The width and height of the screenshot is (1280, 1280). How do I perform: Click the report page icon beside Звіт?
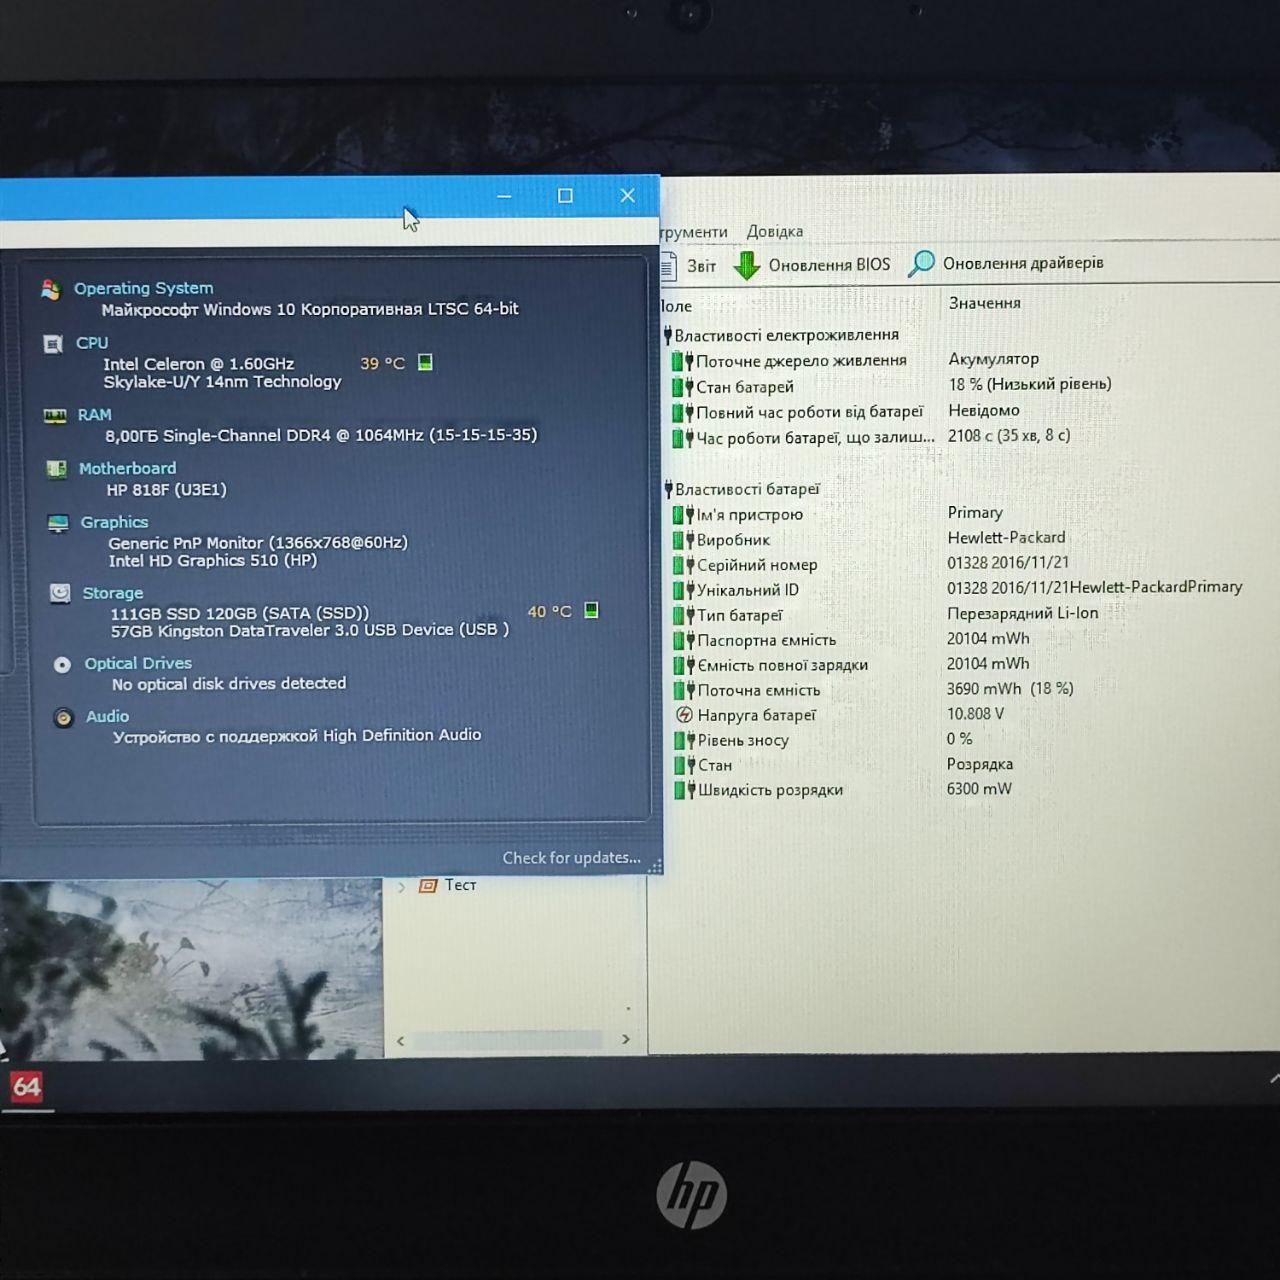(x=668, y=265)
